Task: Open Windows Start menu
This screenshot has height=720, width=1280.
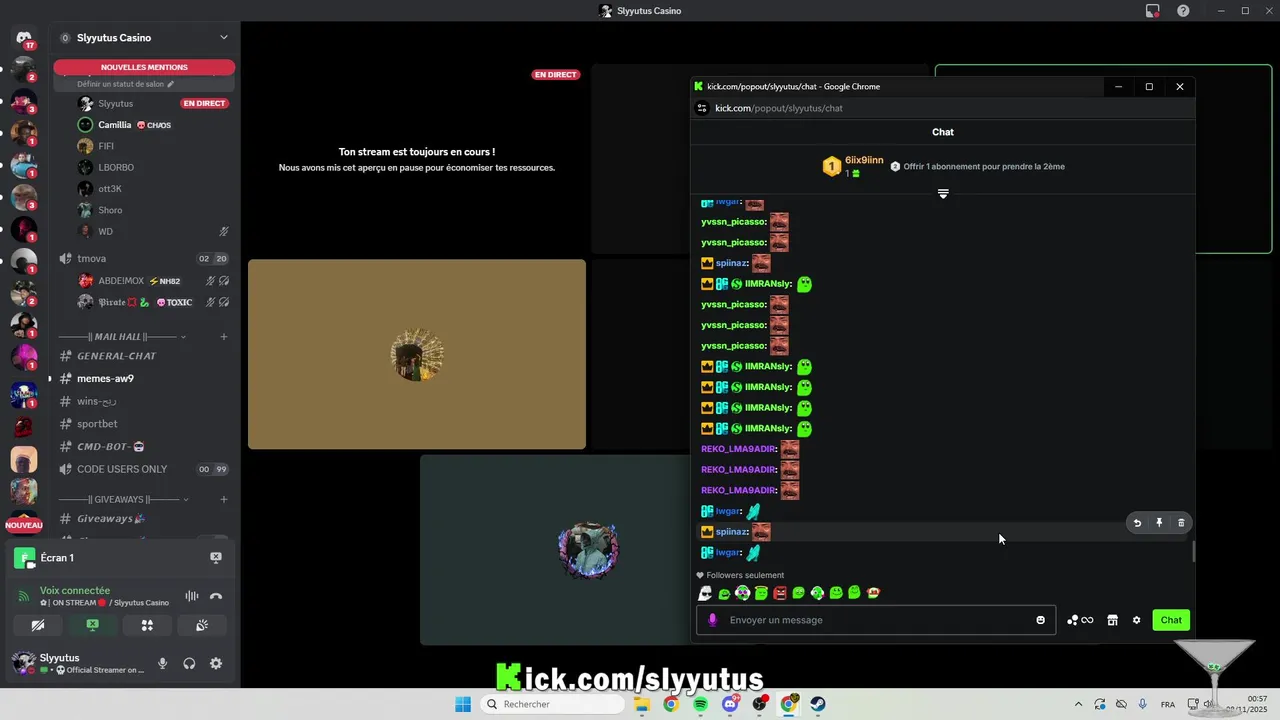Action: (x=462, y=704)
